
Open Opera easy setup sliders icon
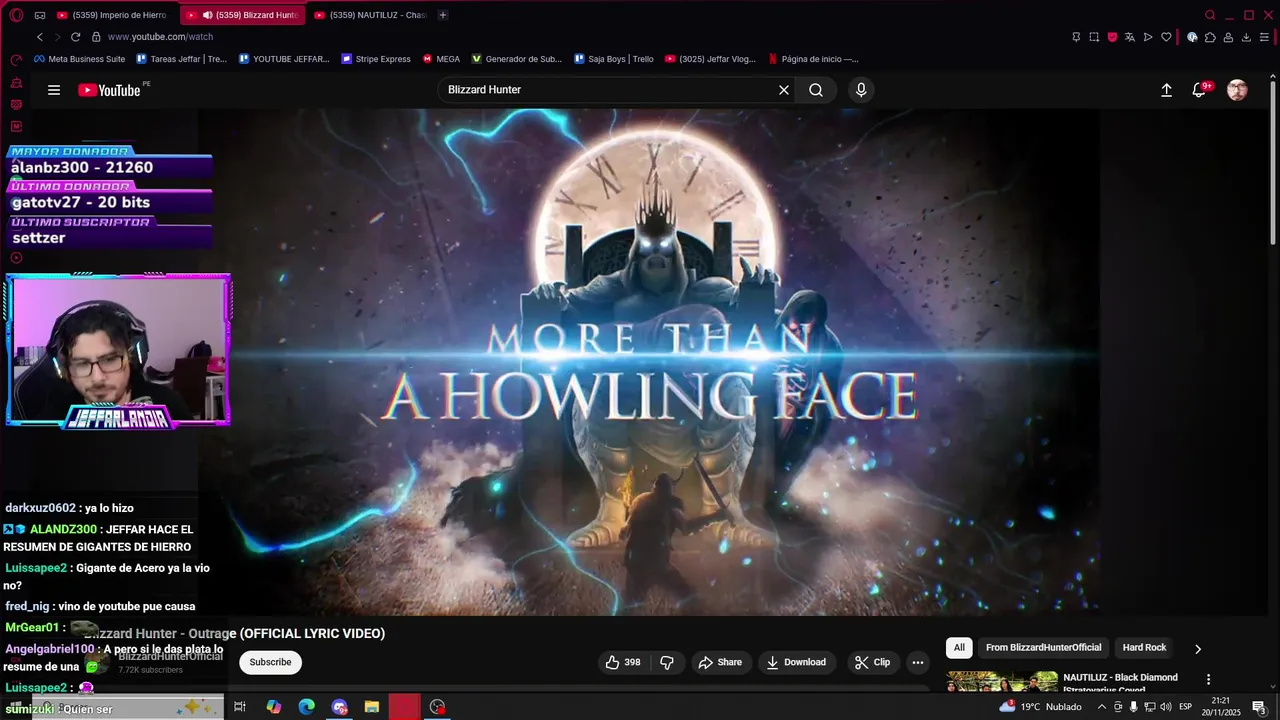(x=1264, y=37)
